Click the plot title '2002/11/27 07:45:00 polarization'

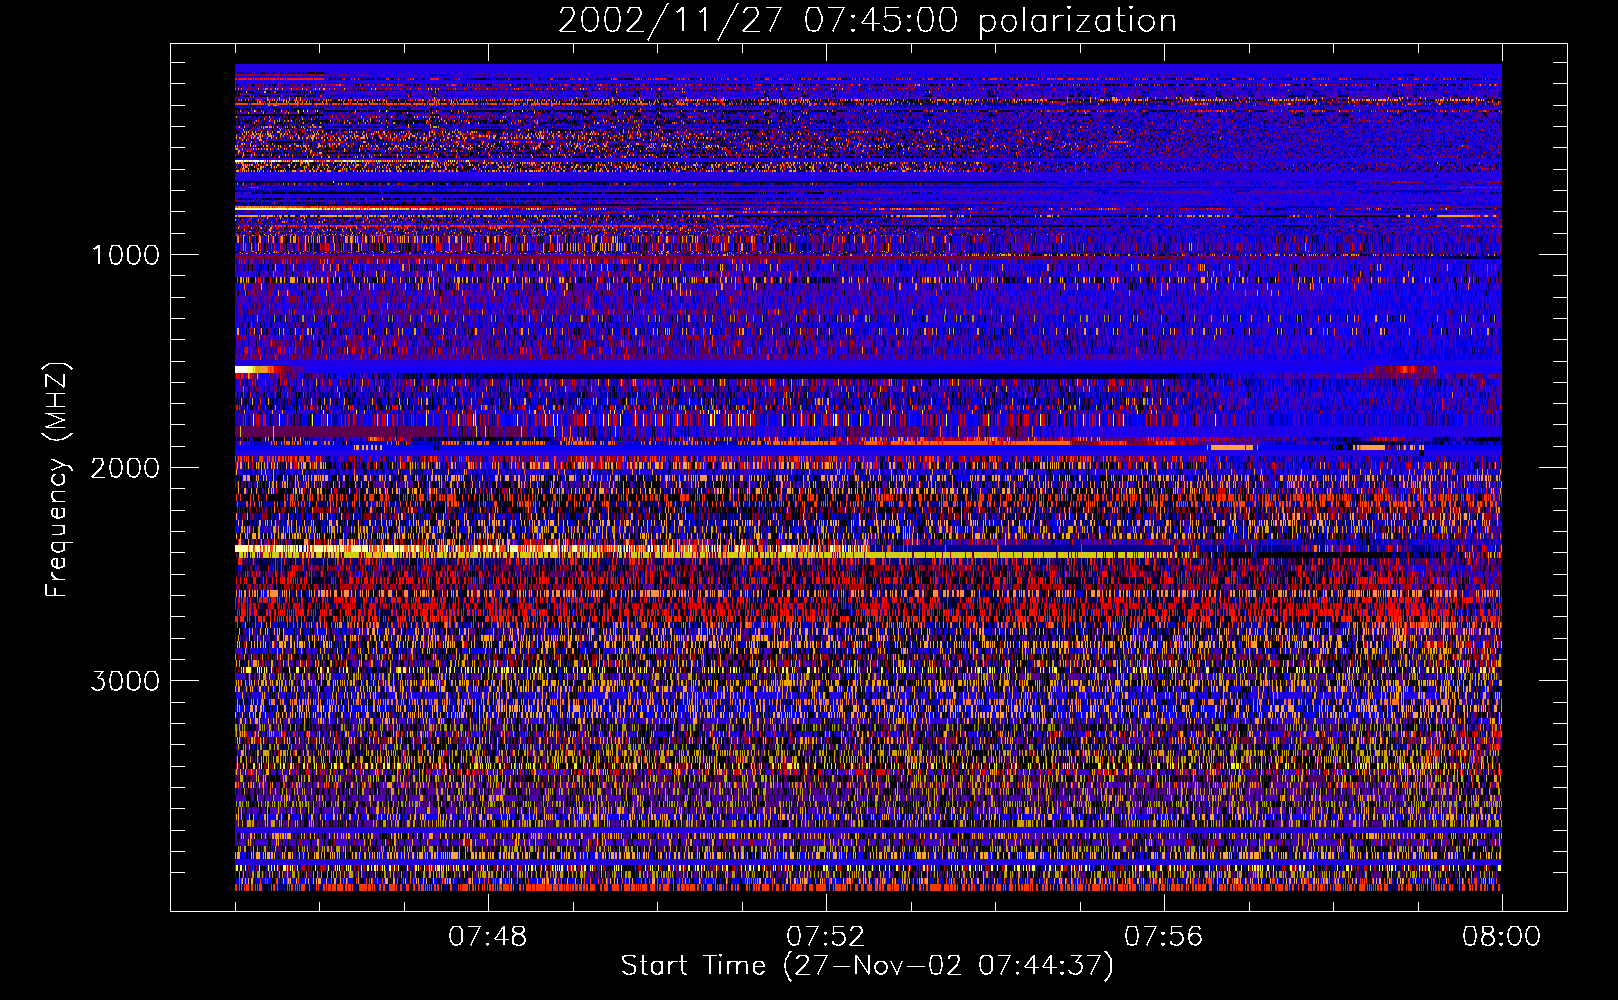coord(867,21)
